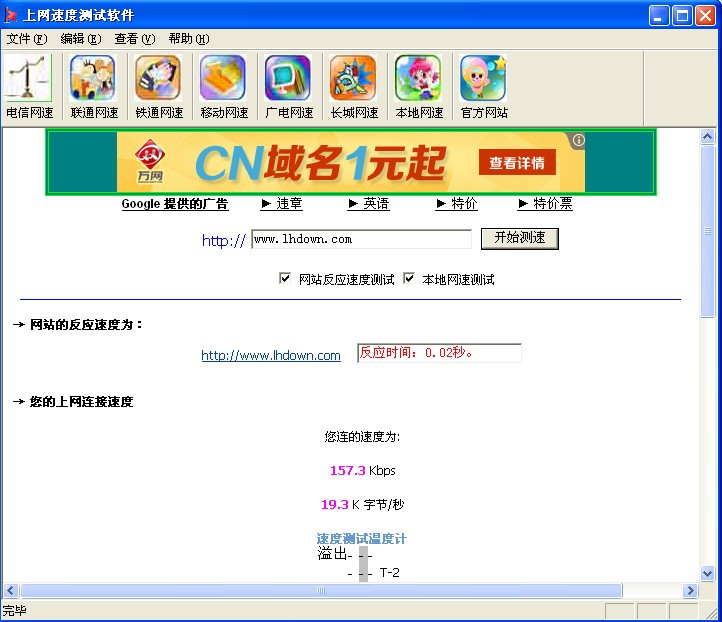Click the horizontal scrollbar right arrow
Viewport: 722px width, 622px height.
(690, 590)
